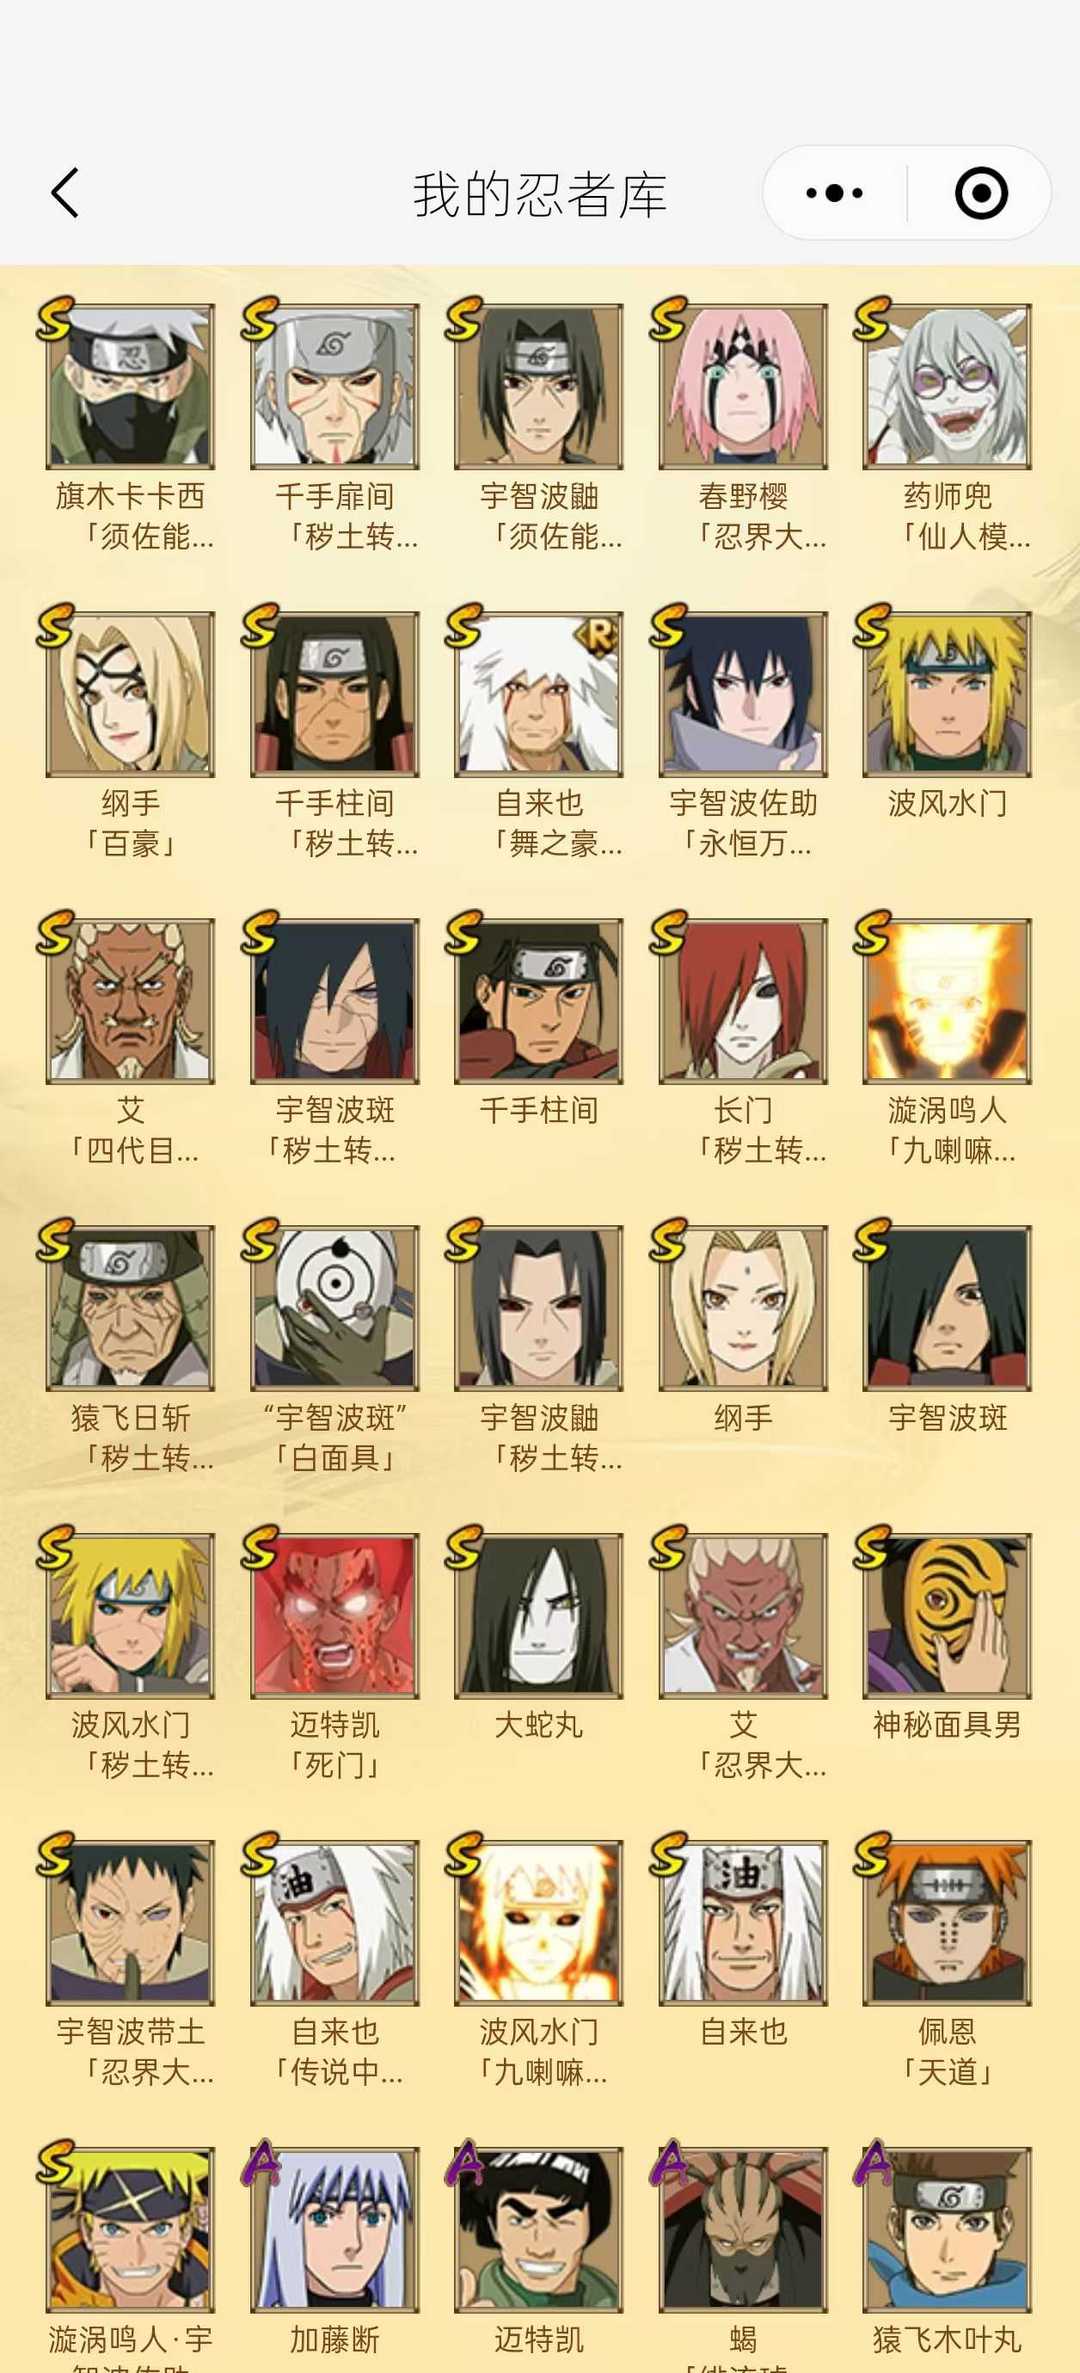Click the 猿飞日斩 name label

pyautogui.click(x=130, y=1417)
